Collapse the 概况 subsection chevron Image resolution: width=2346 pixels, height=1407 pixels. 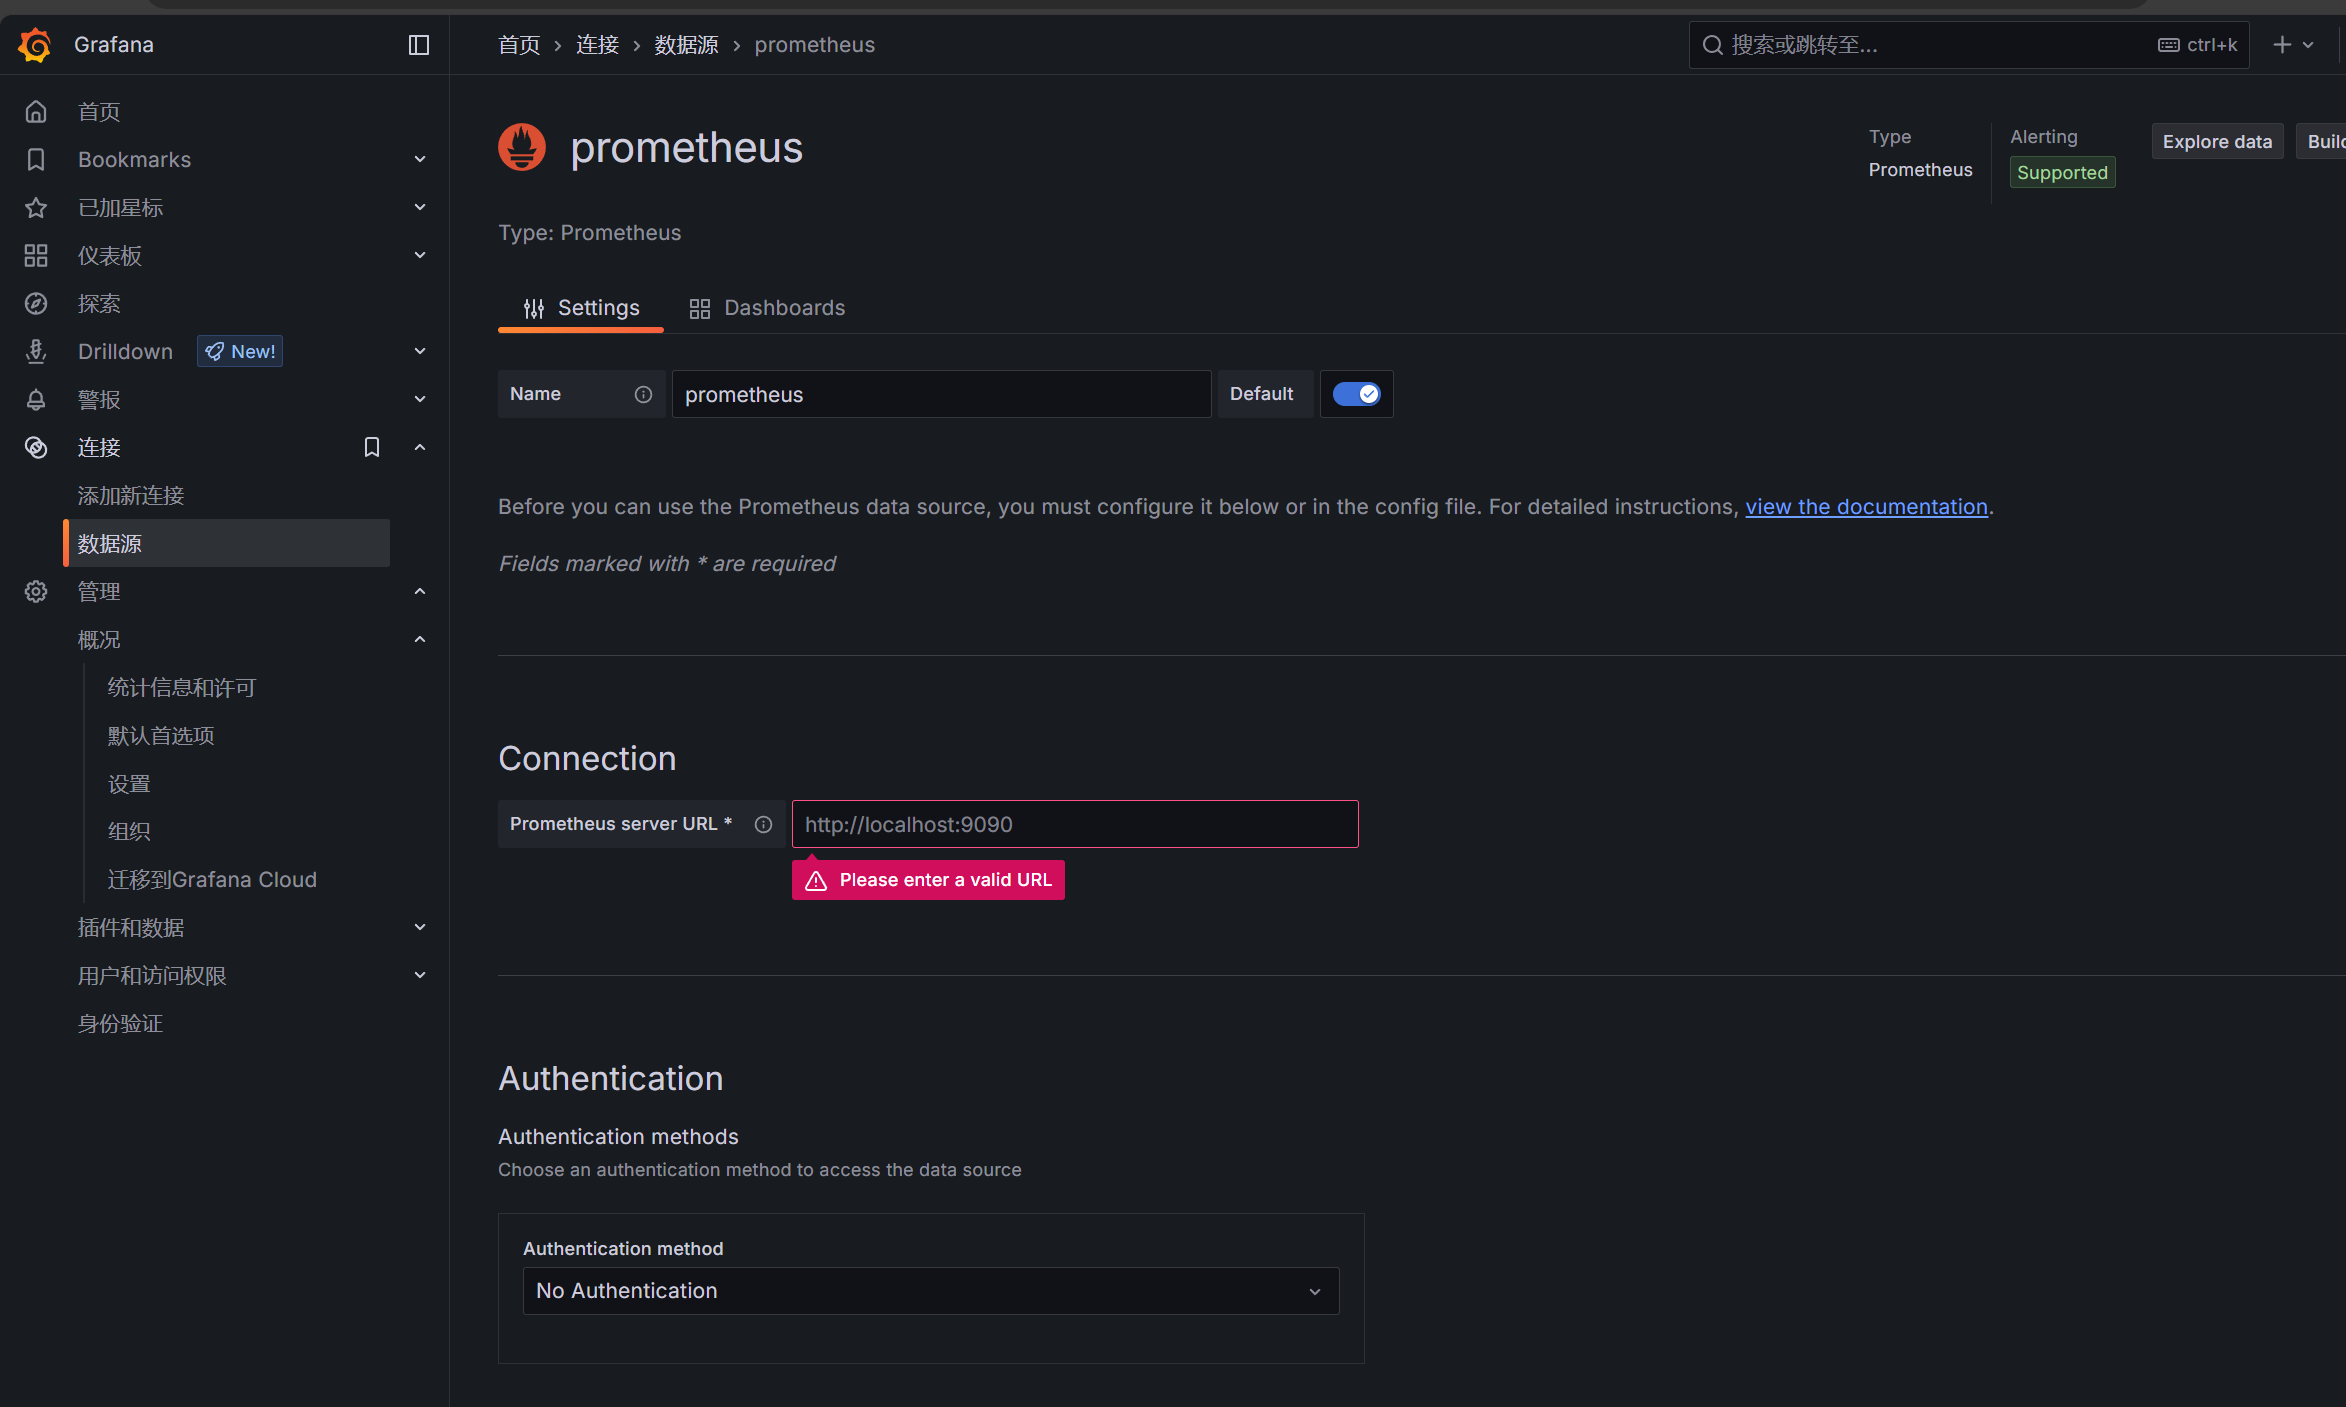pos(420,639)
